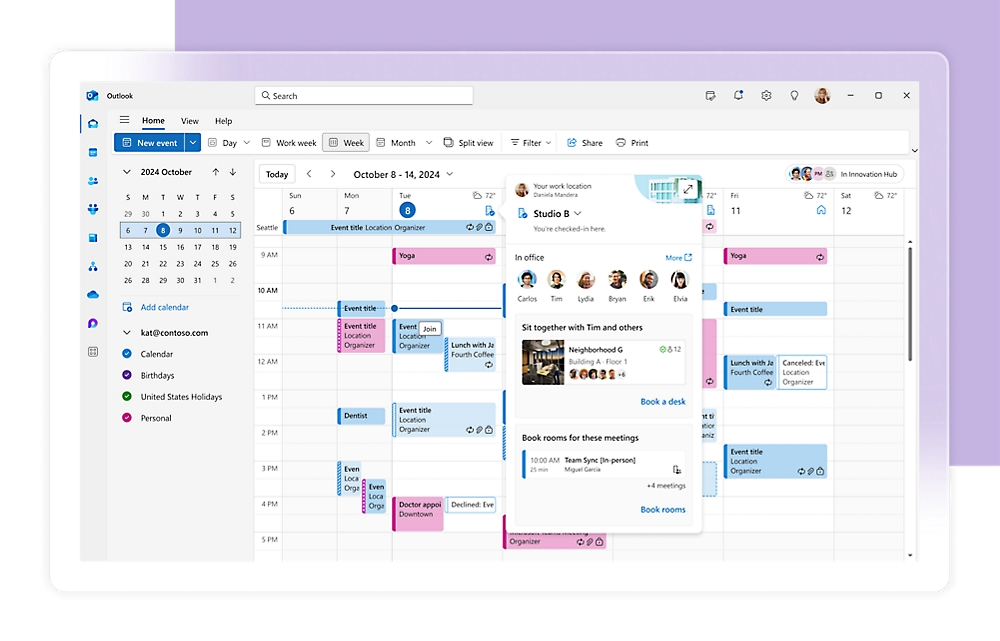Viewport: 1000px width, 641px height.
Task: Open the Dentist event on Monday
Action: [361, 416]
